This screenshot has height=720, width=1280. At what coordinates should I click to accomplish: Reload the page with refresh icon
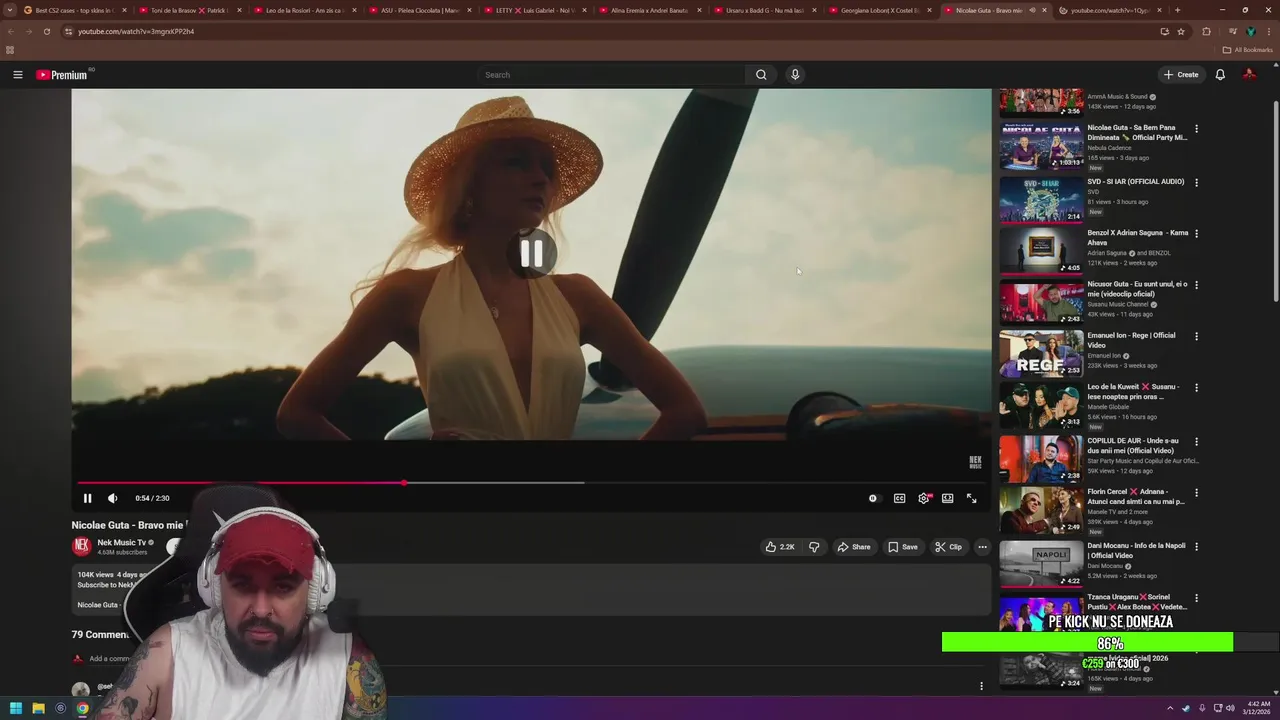pyautogui.click(x=46, y=31)
